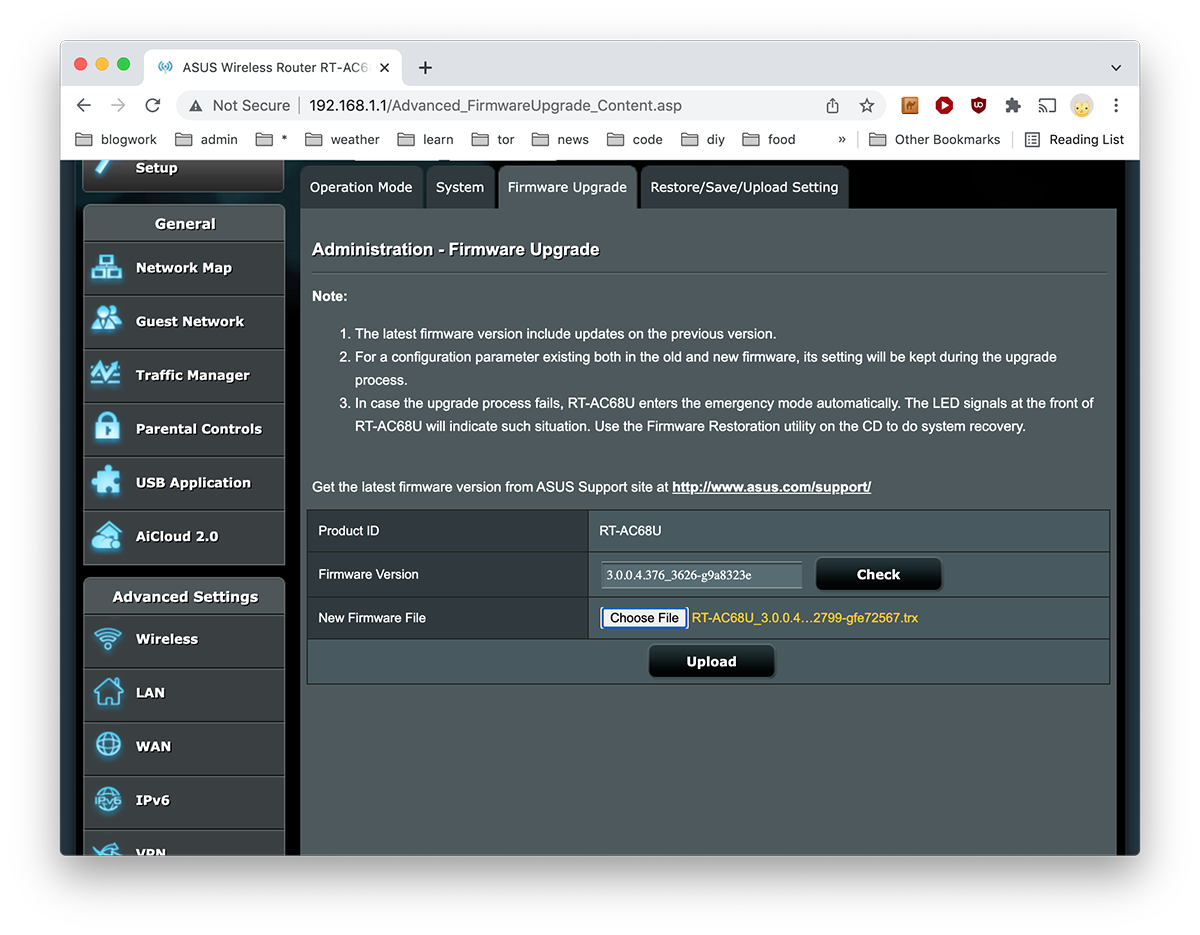The image size is (1200, 935).
Task: Click the Upload button
Action: click(711, 661)
